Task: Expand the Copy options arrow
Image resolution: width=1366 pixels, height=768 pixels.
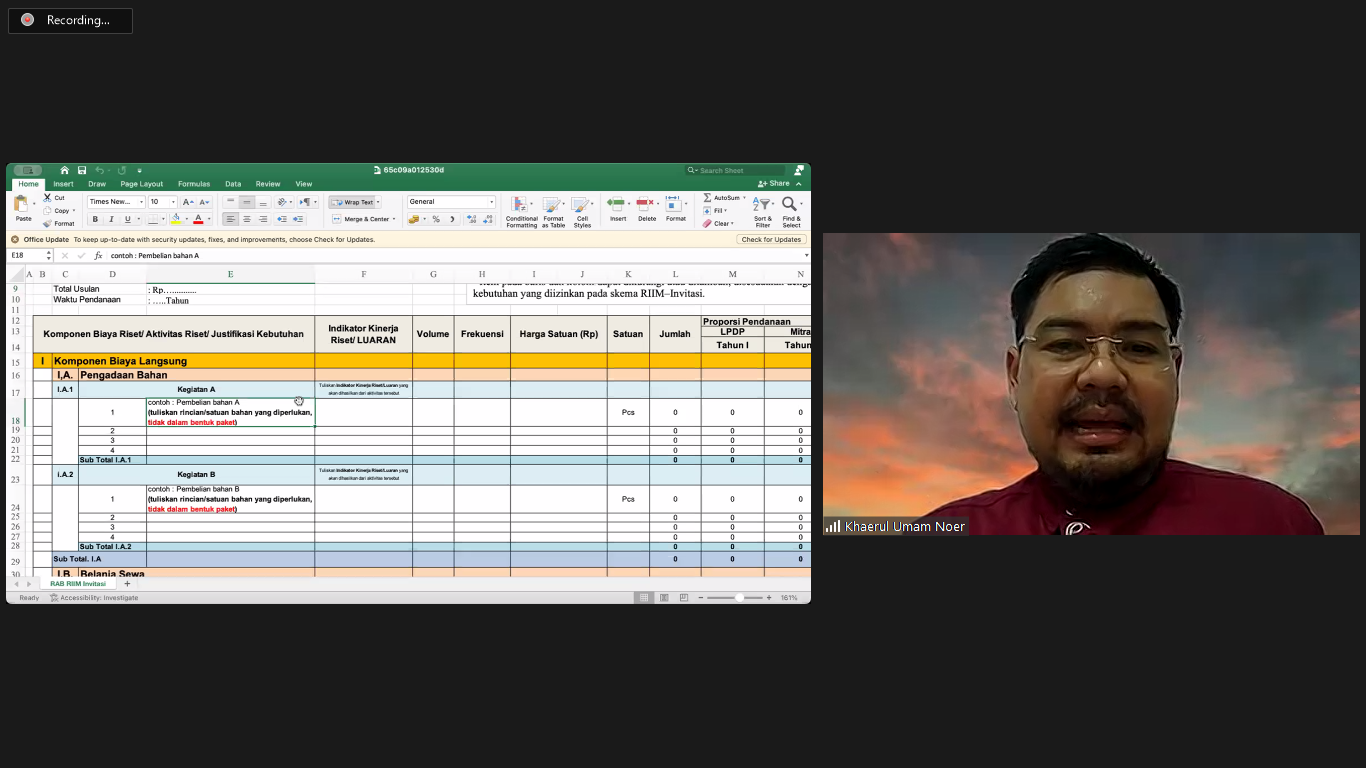Action: [x=74, y=211]
